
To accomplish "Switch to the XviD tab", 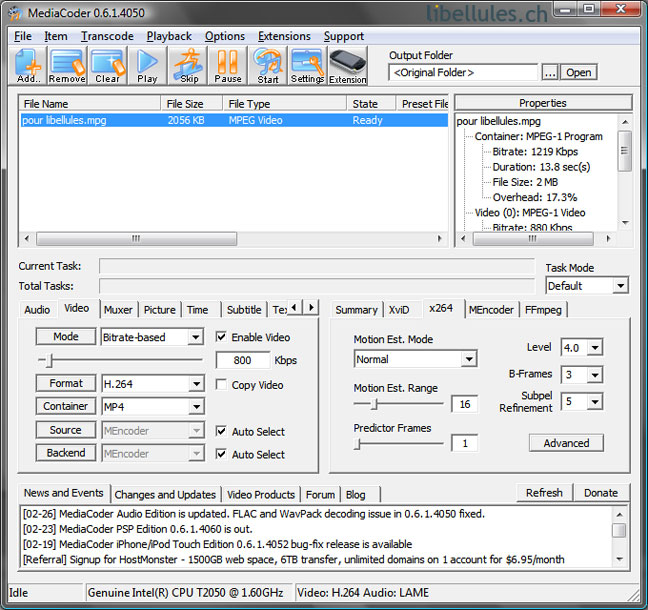I will (399, 310).
